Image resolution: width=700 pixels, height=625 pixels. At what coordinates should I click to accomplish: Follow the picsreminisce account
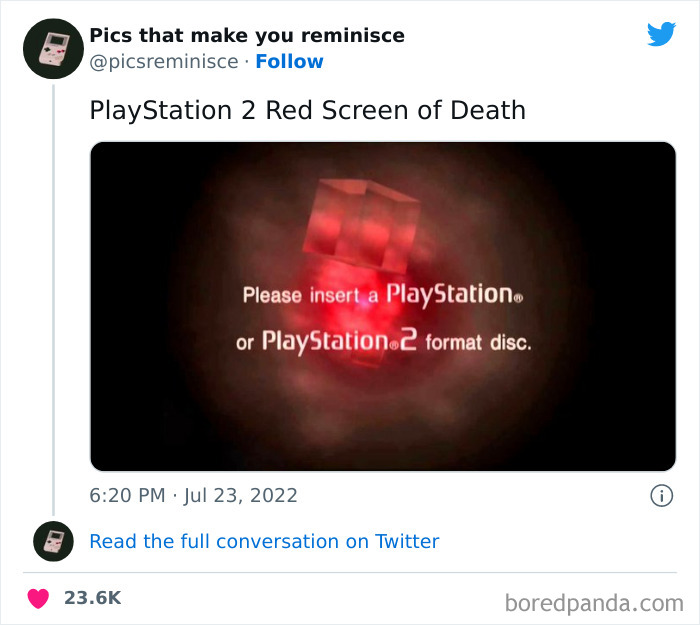tap(289, 61)
